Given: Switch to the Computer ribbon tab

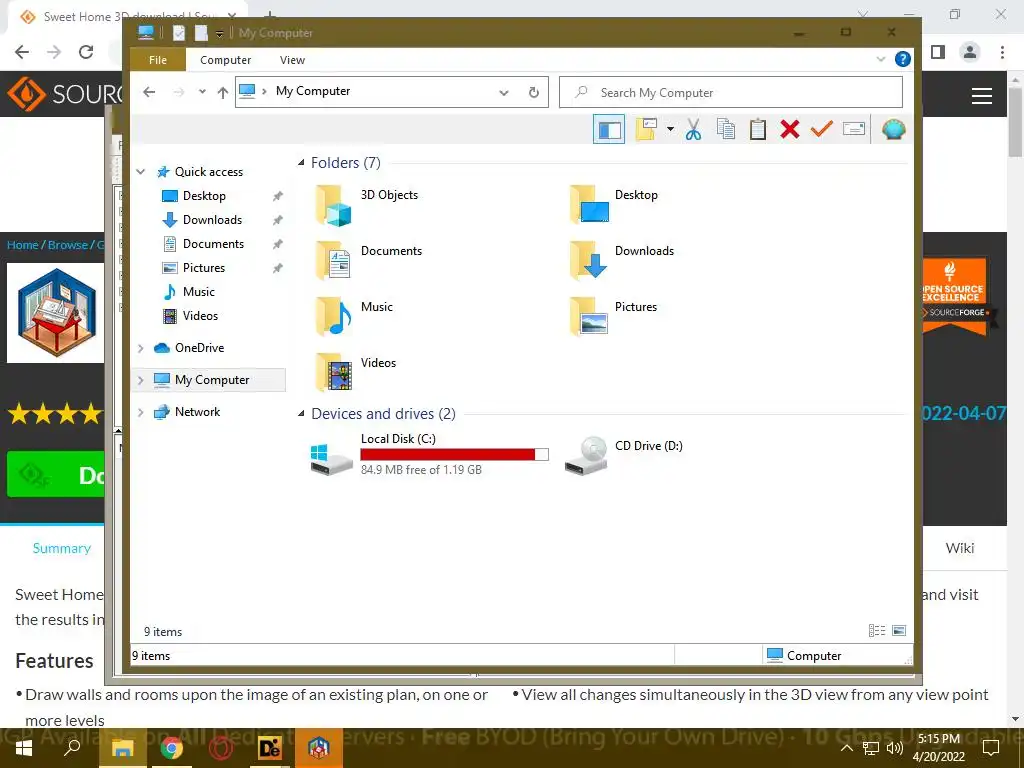Looking at the screenshot, I should point(225,59).
